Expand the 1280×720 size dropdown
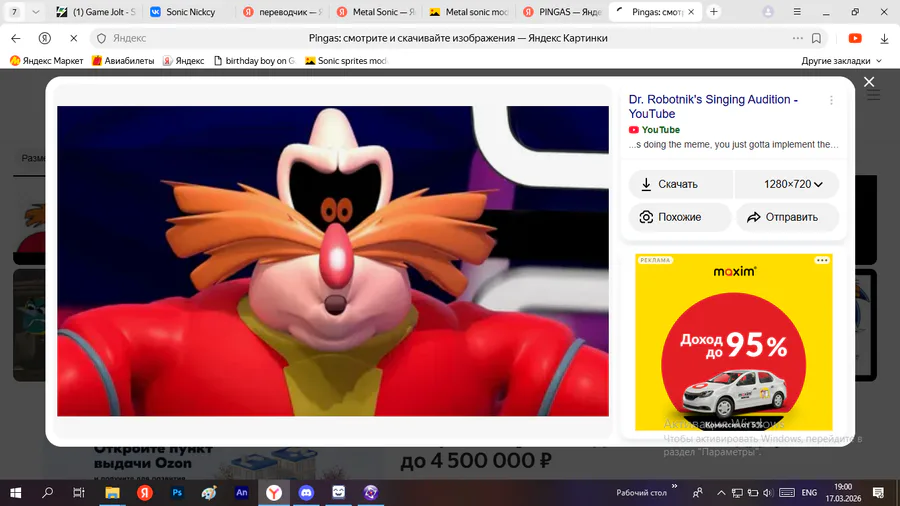Viewport: 900px width, 506px height. [787, 184]
